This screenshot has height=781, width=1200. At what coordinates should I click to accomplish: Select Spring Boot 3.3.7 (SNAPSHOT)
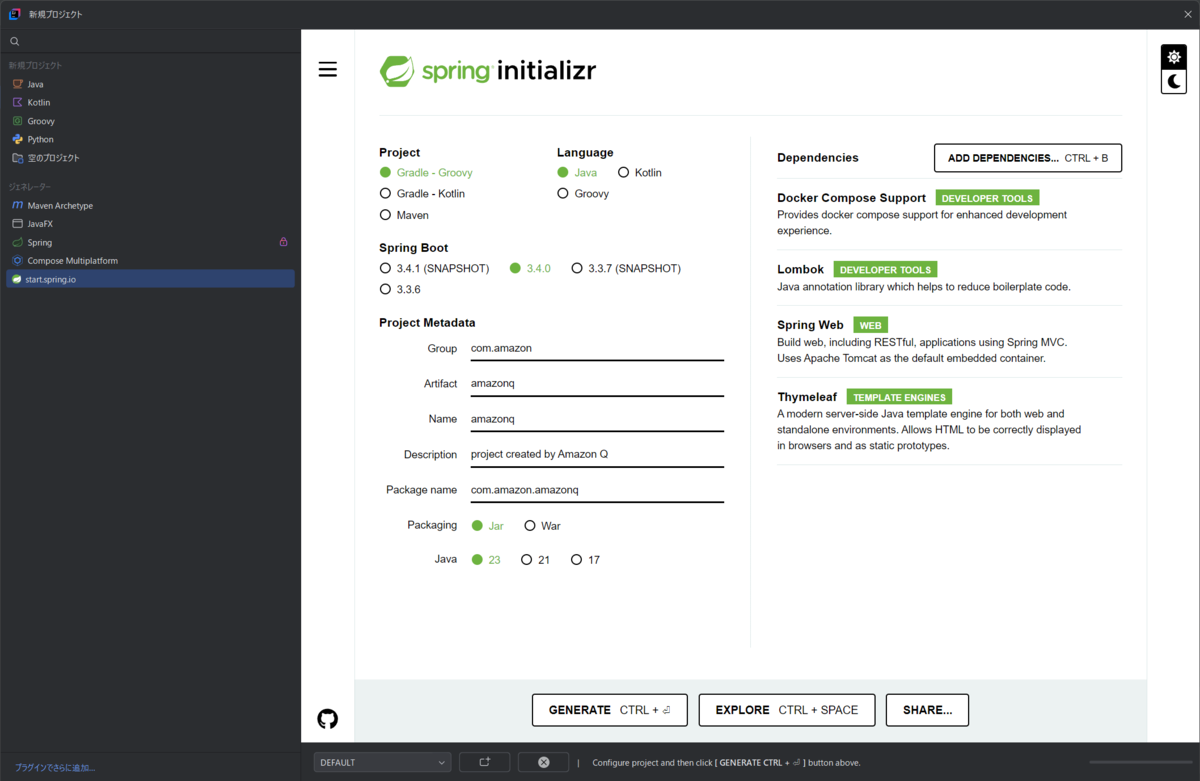626,268
